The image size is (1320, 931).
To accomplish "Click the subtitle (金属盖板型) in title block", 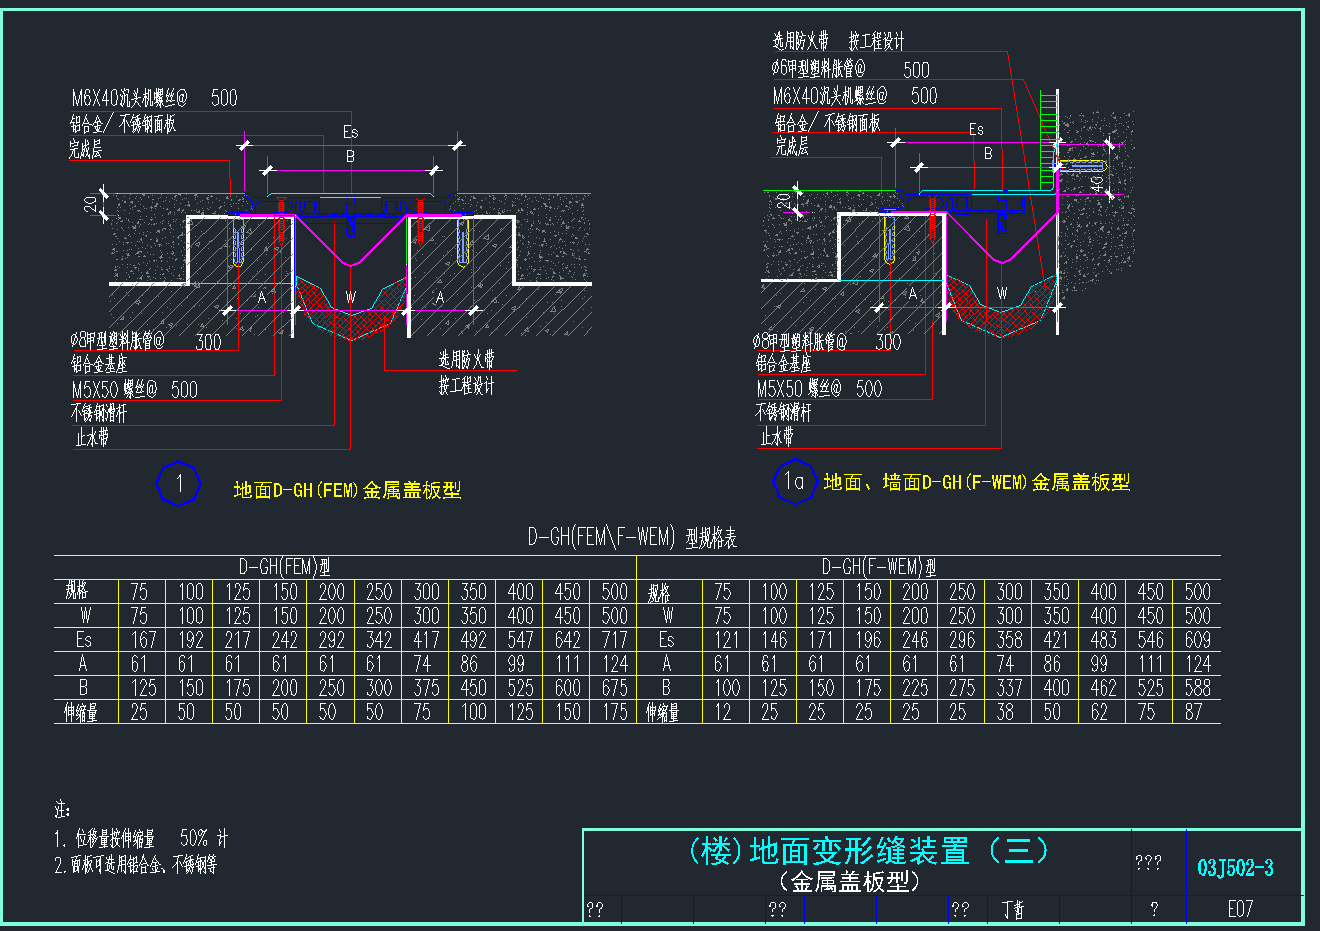I will [849, 881].
